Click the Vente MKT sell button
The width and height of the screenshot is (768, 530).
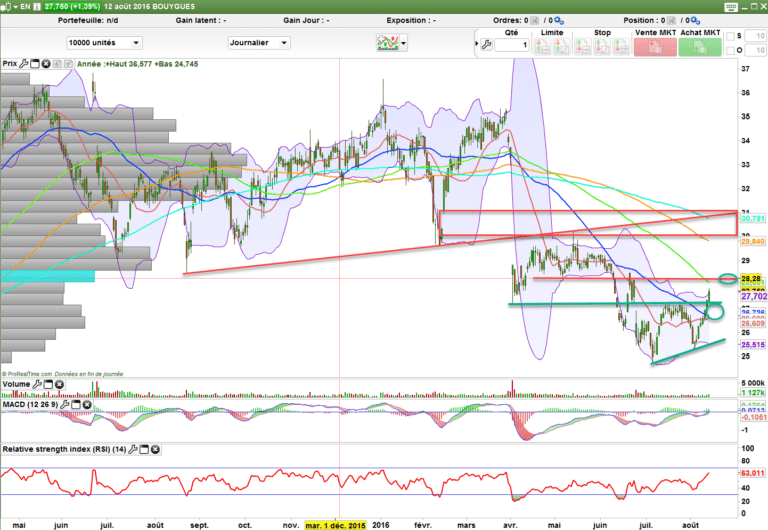coord(656,46)
